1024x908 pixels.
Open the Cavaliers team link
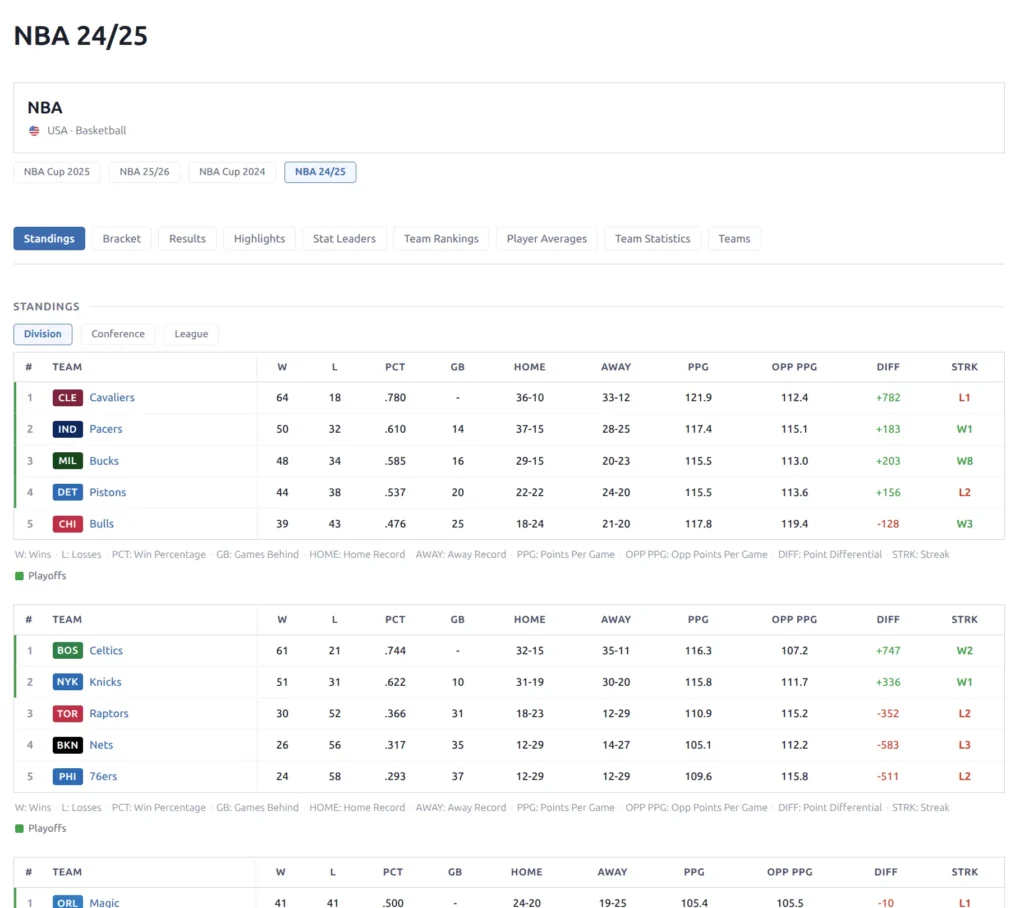click(112, 397)
